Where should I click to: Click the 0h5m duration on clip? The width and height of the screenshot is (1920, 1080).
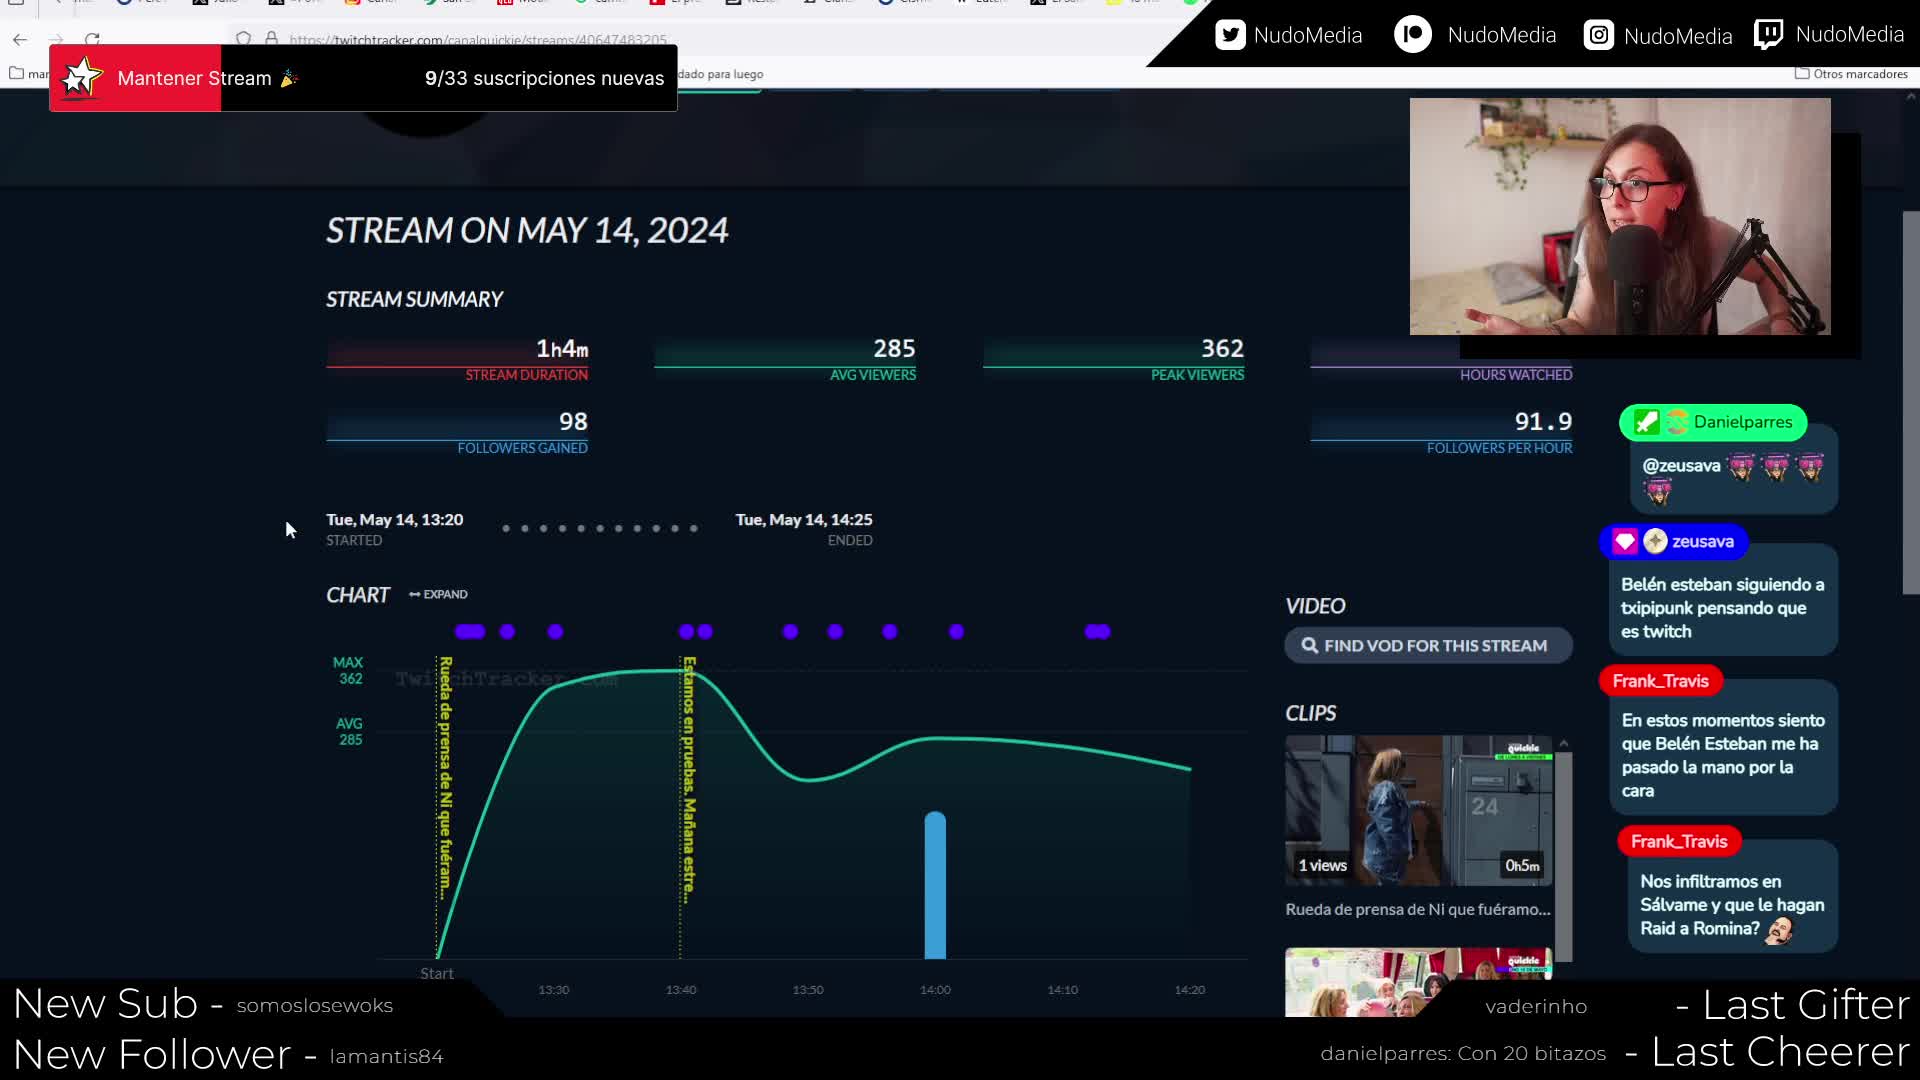tap(1522, 866)
